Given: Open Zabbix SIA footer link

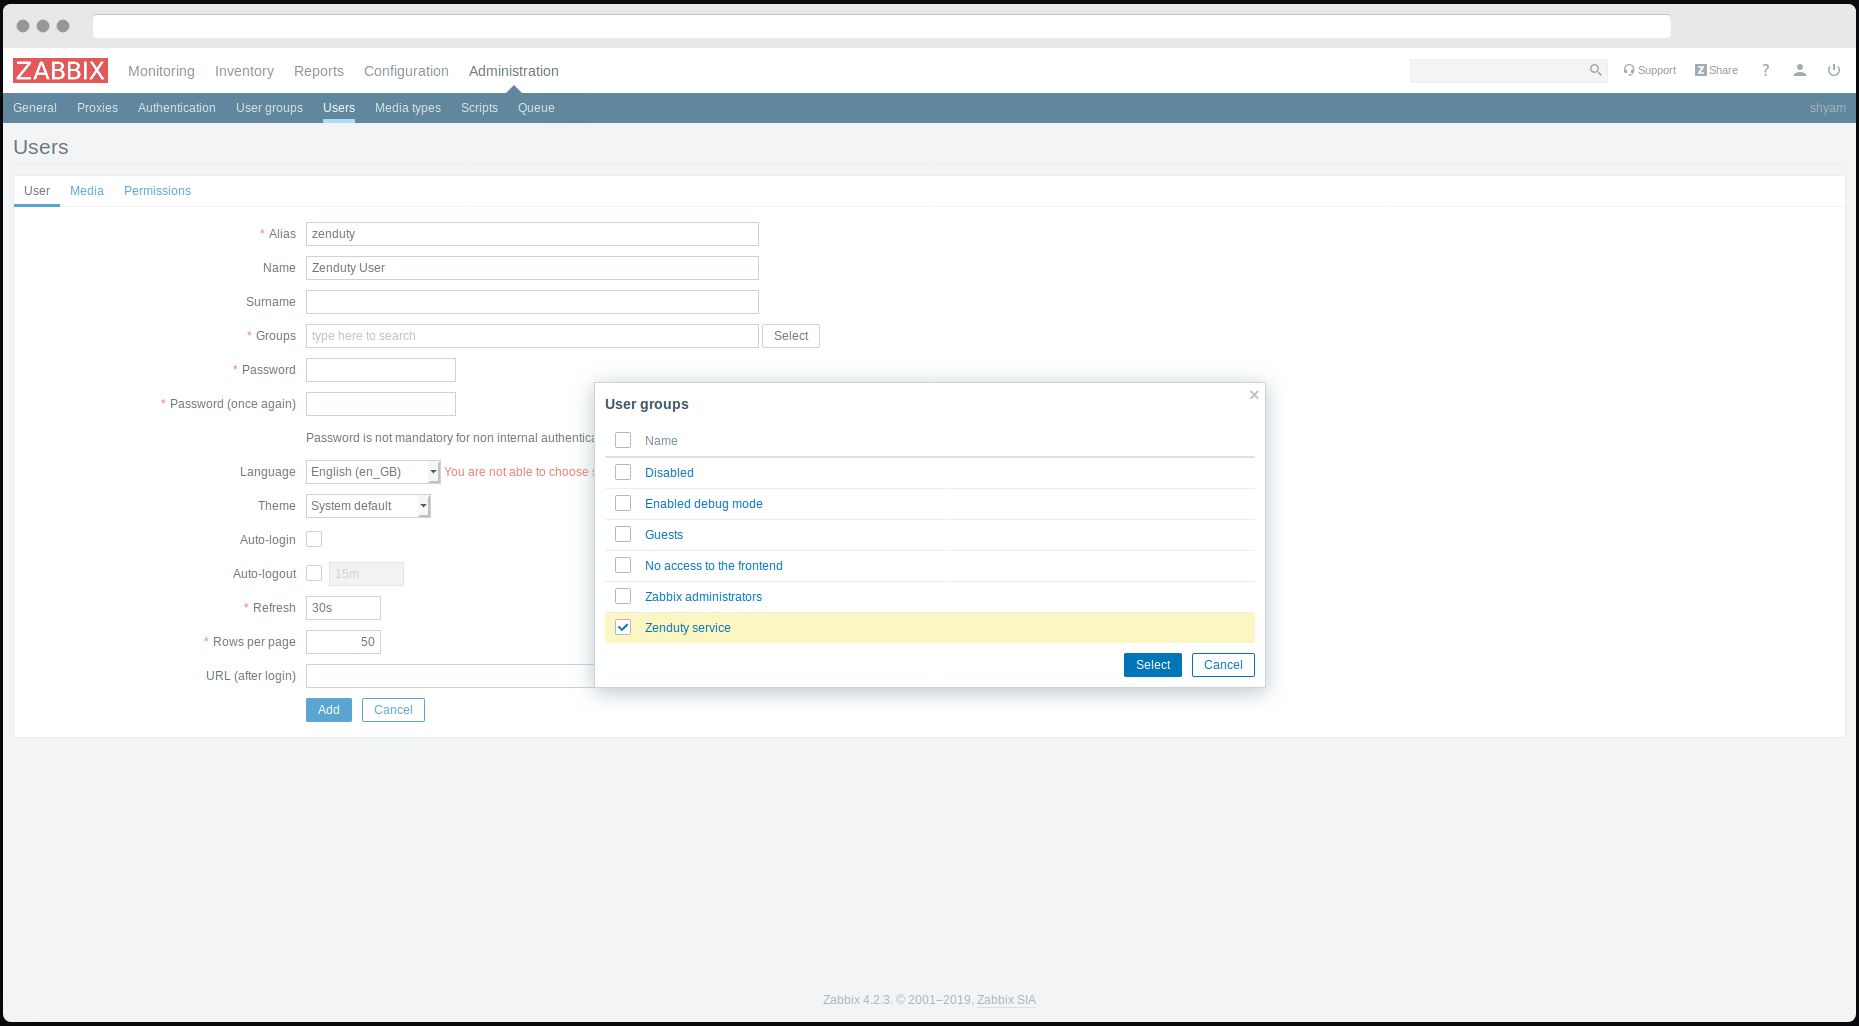Looking at the screenshot, I should coord(1006,1000).
